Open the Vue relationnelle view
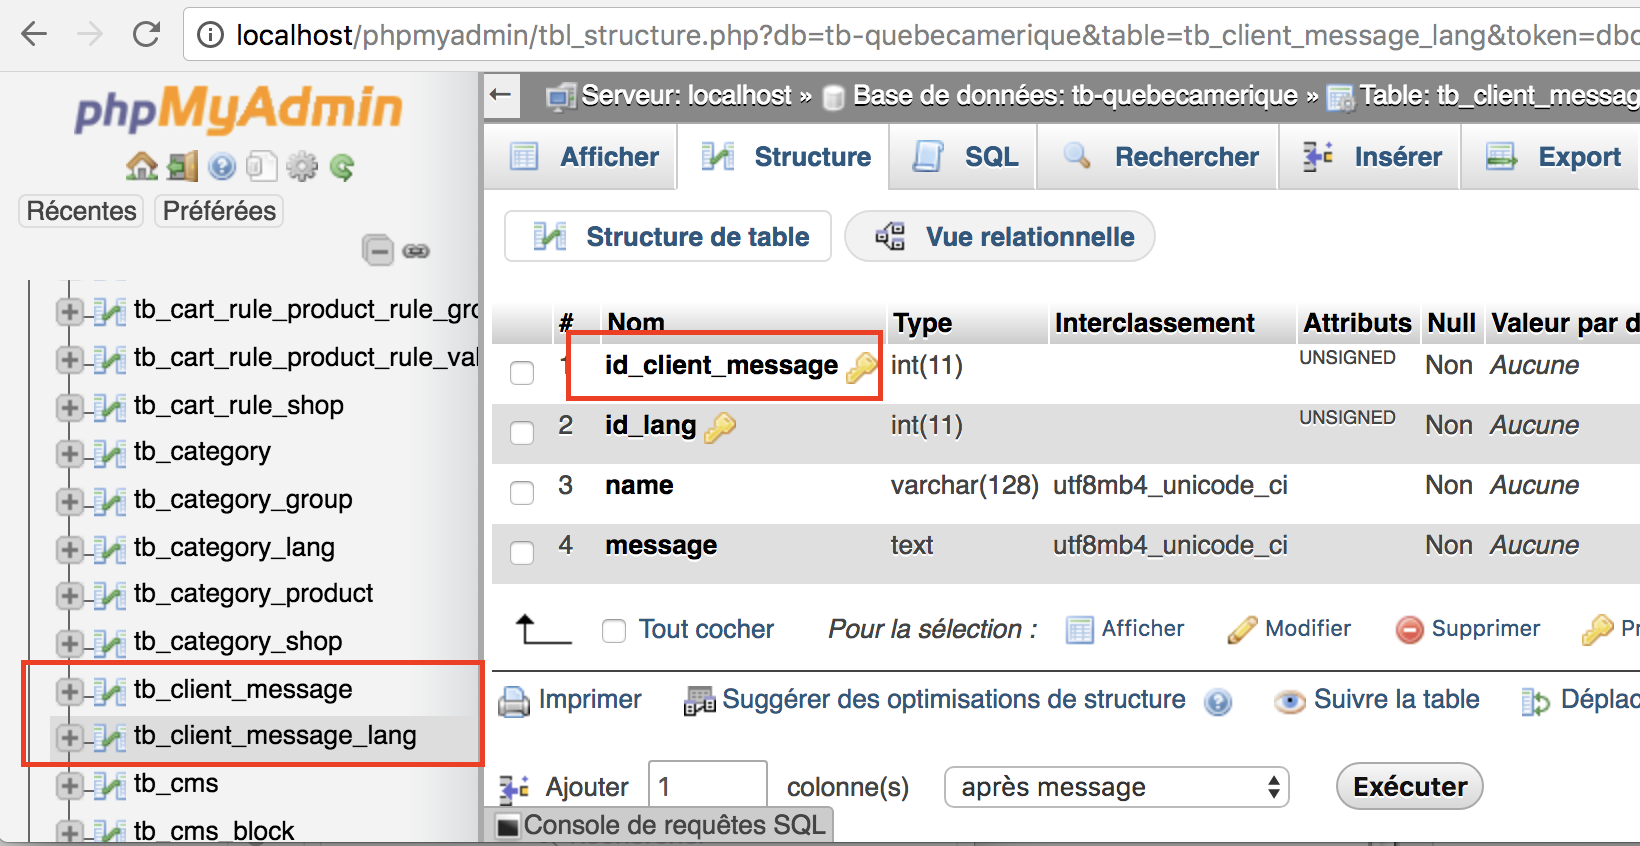Viewport: 1640px width, 846px height. 1000,237
